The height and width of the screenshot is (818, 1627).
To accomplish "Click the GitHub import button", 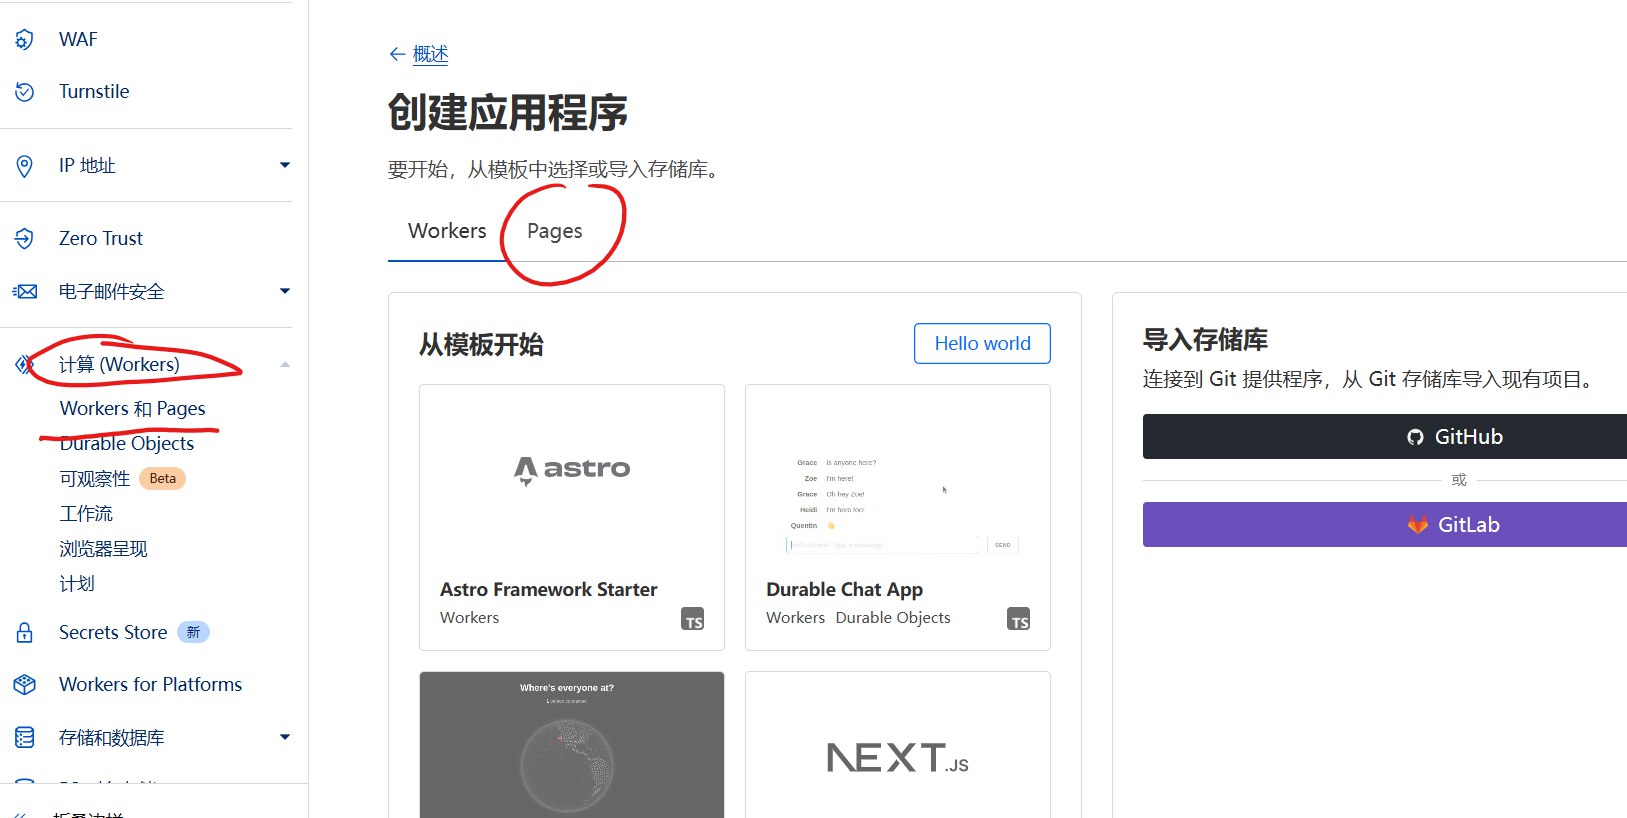I will 1385,437.
